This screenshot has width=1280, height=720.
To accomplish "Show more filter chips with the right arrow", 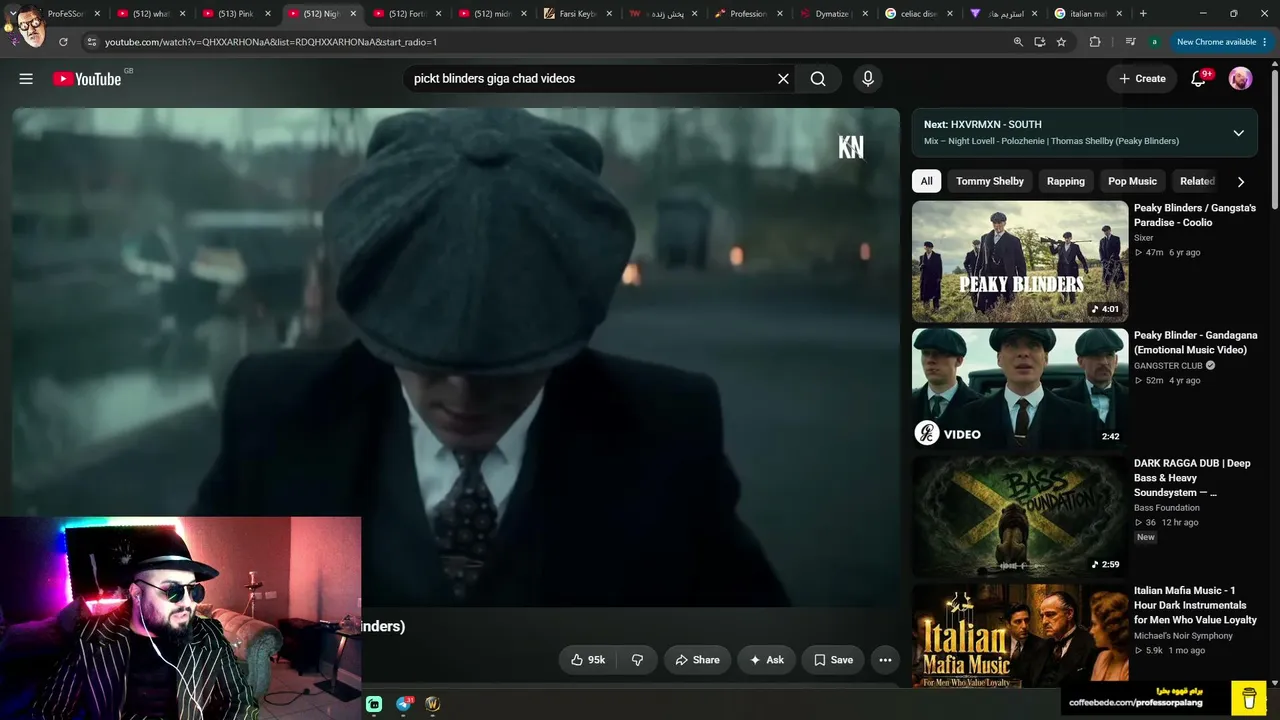I will pos(1241,182).
